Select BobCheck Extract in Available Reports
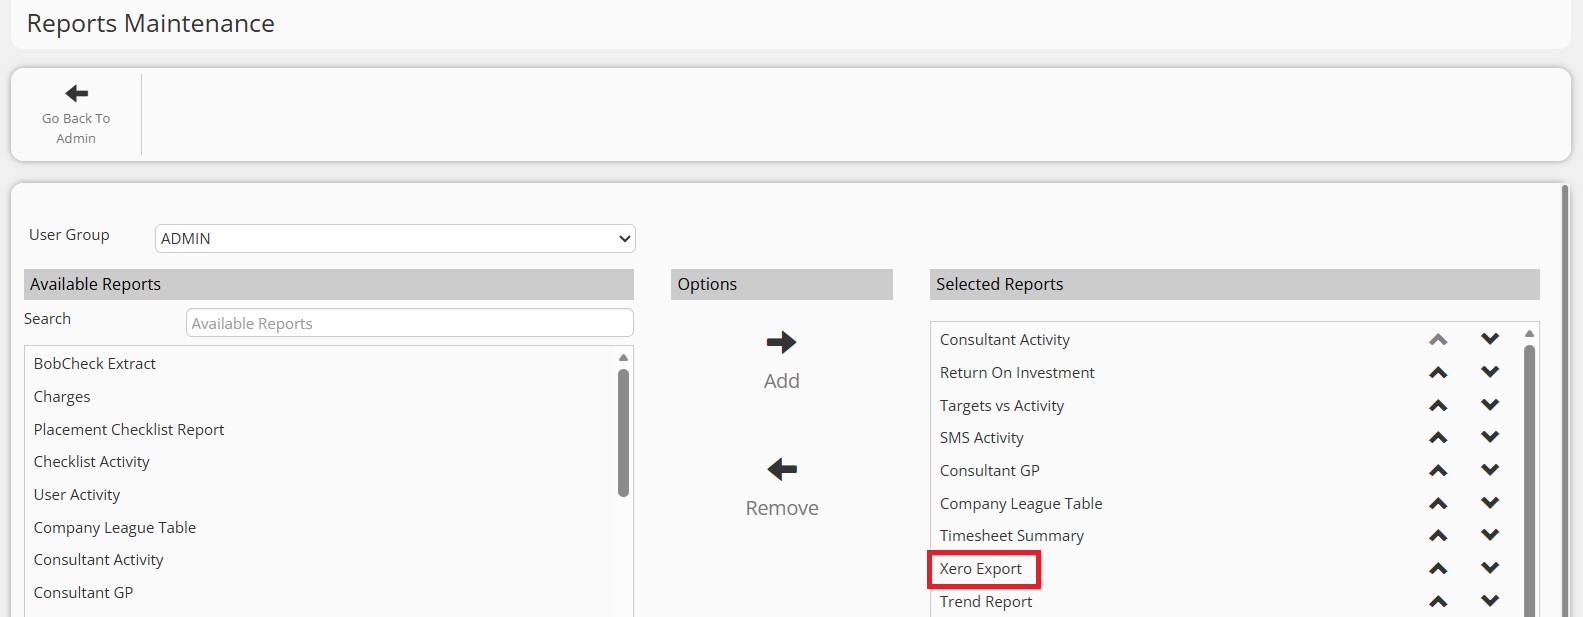The image size is (1583, 617). [x=95, y=364]
